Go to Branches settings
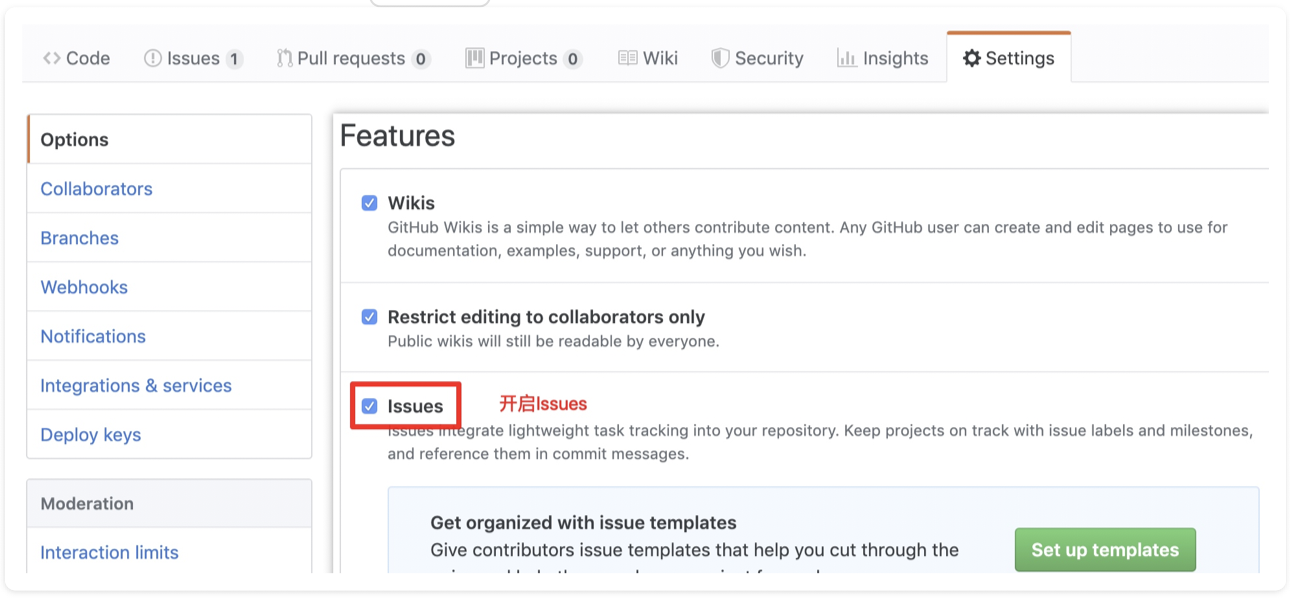The image size is (1290, 602). tap(79, 238)
